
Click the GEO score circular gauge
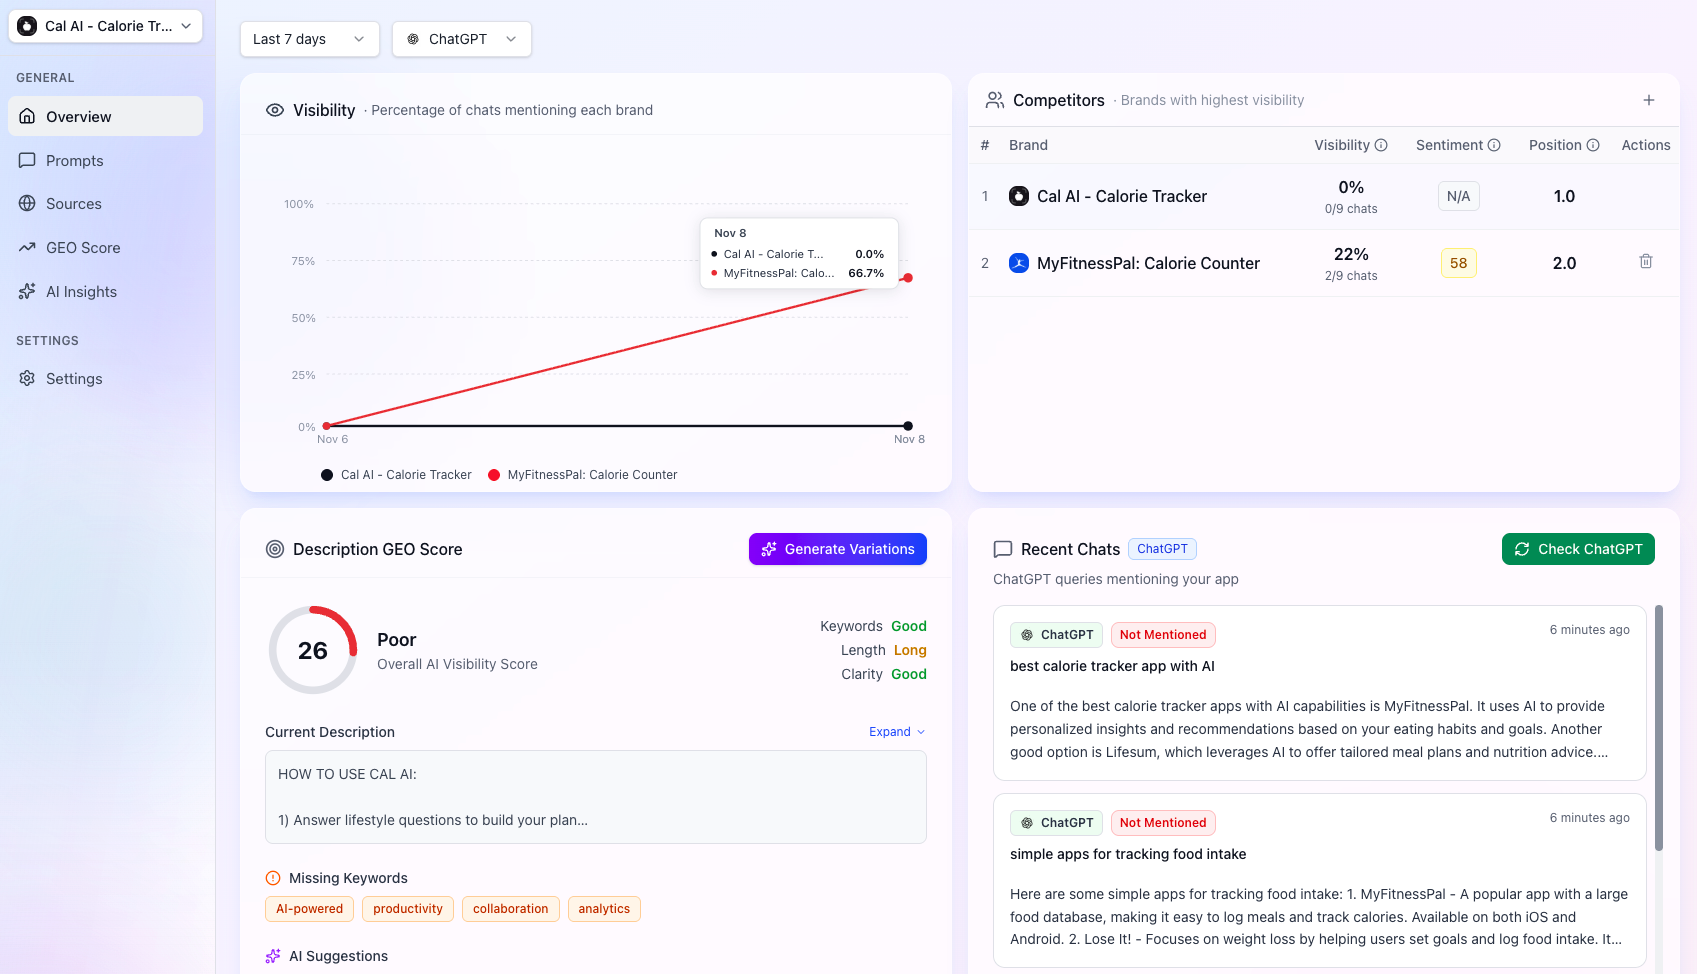click(313, 650)
